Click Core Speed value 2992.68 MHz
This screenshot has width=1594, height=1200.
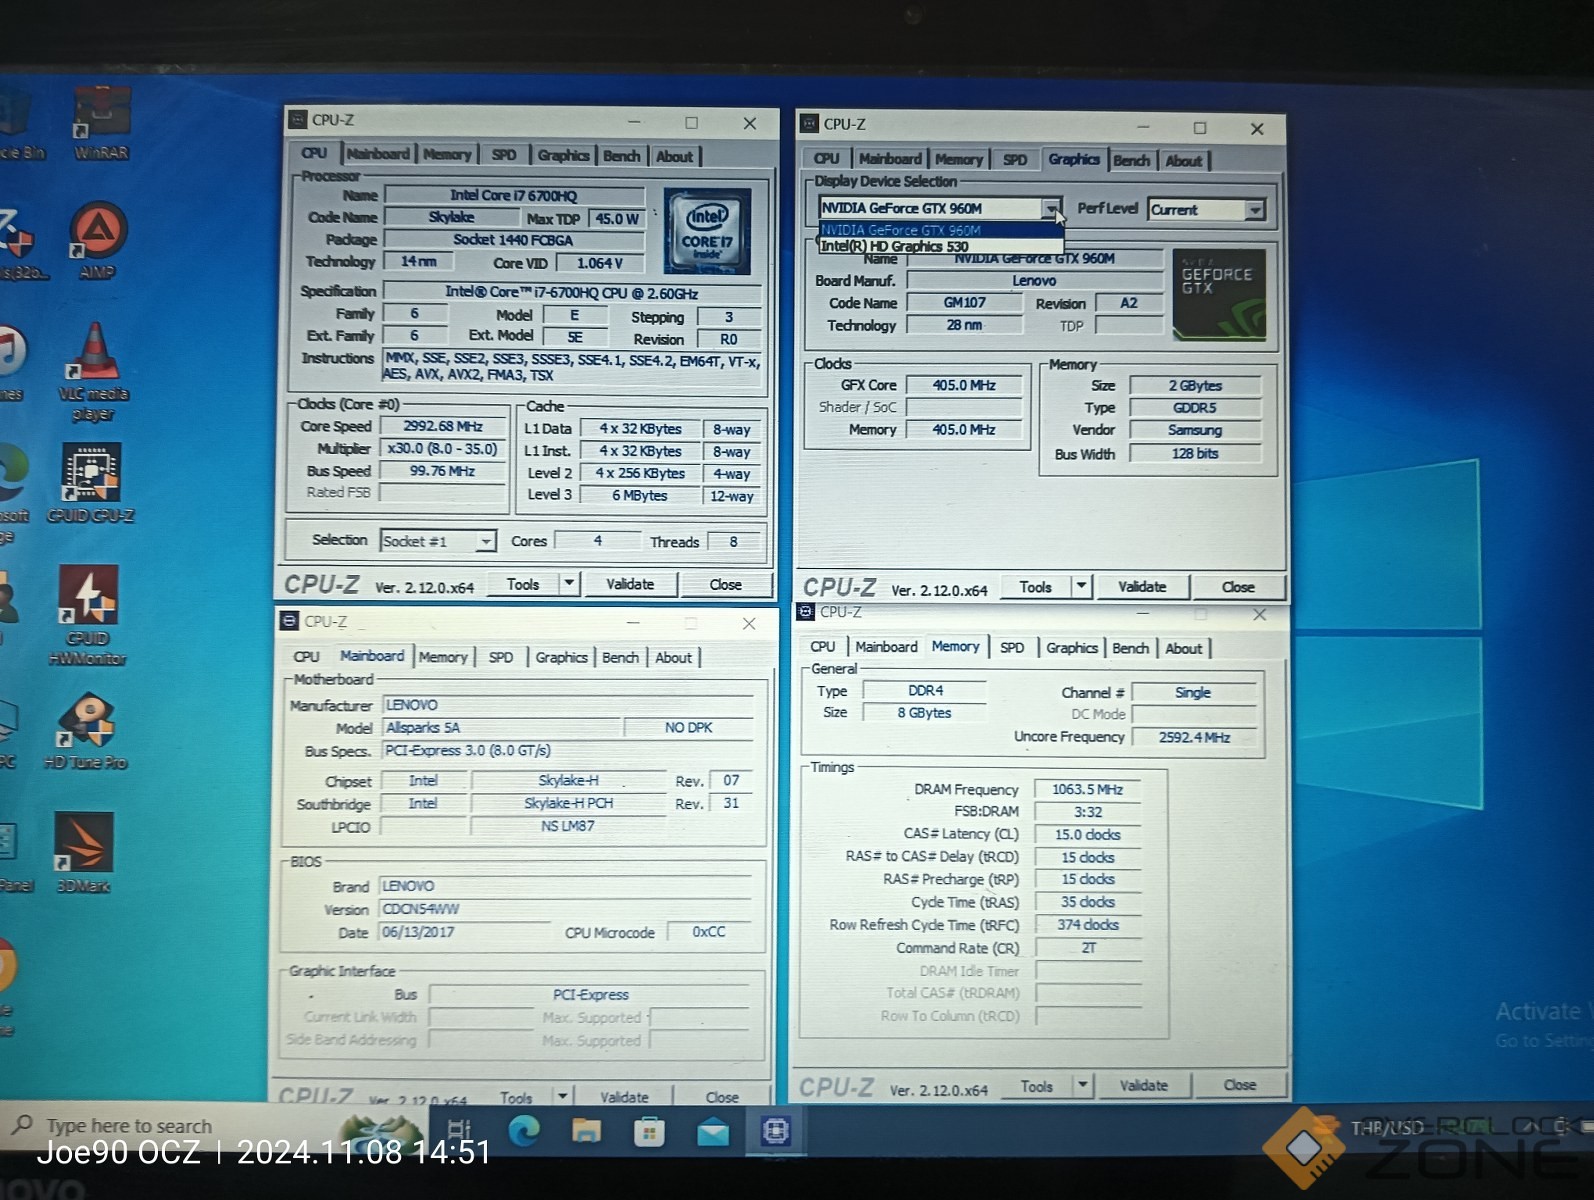click(x=443, y=426)
